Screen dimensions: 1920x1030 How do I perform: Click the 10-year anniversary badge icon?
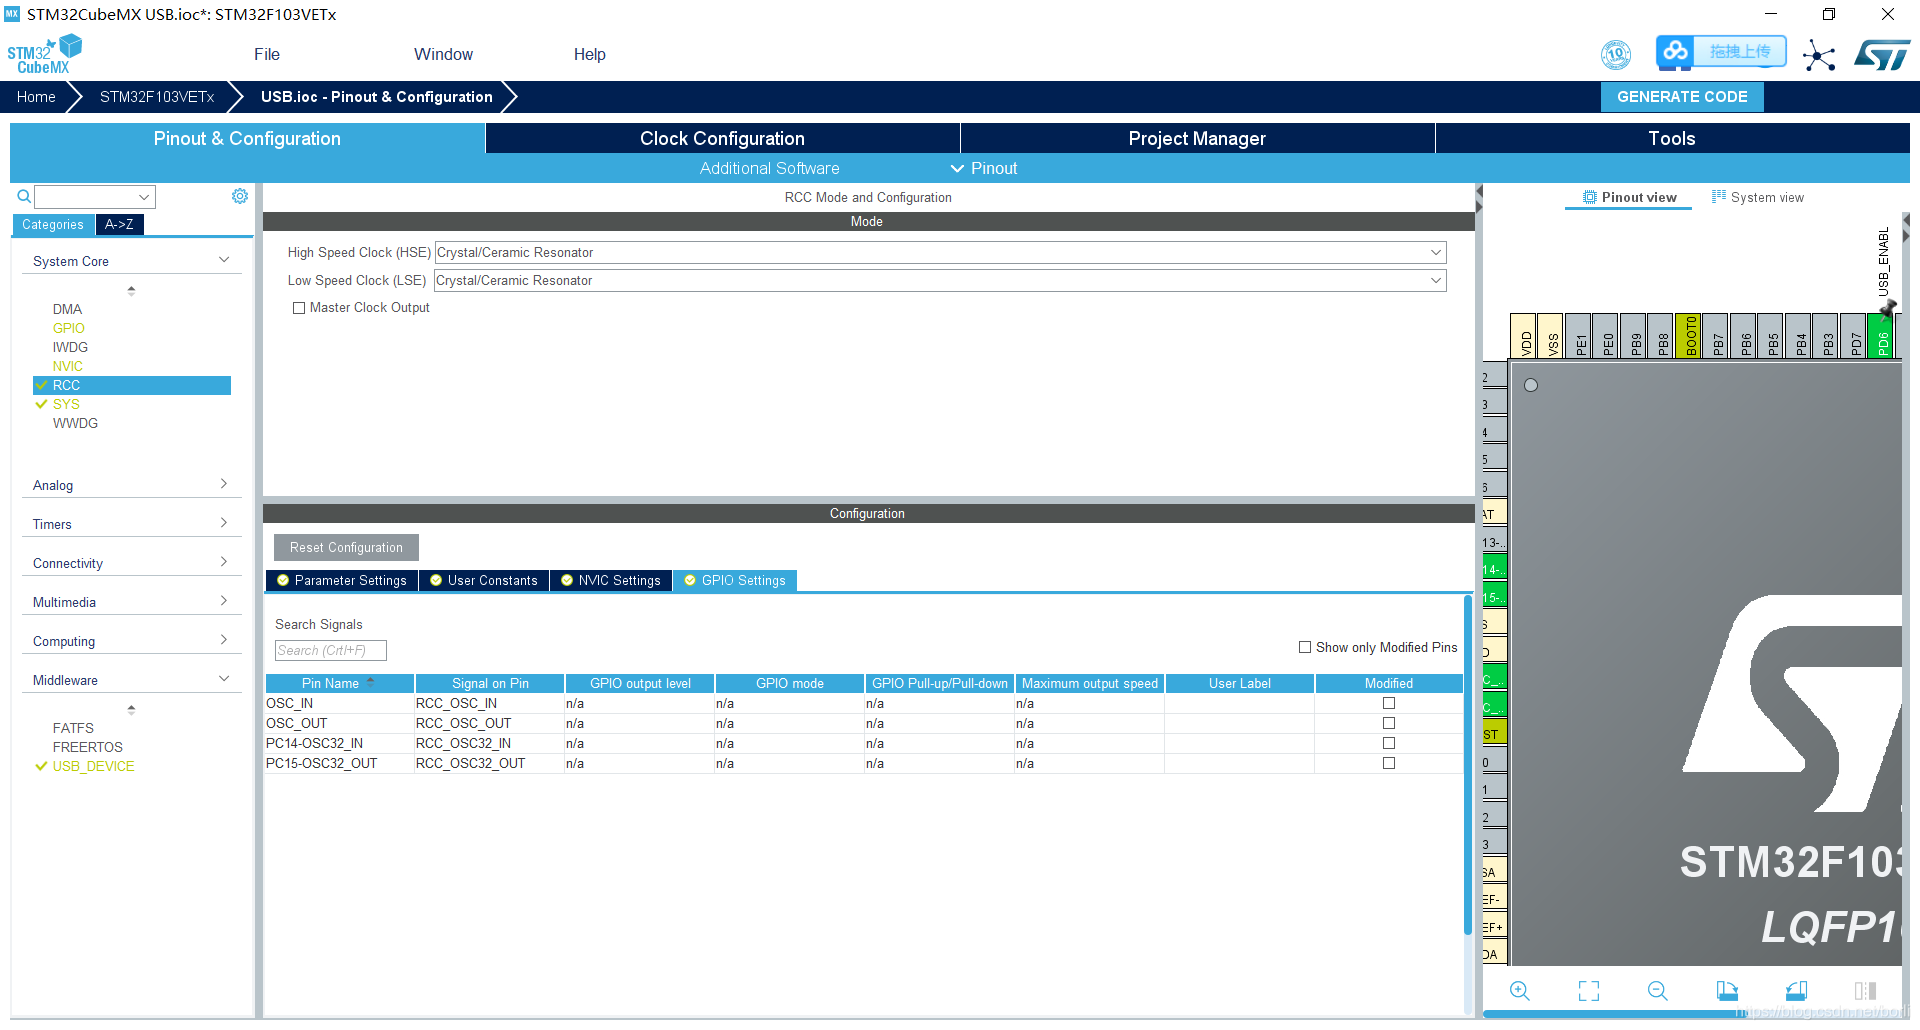coord(1616,54)
